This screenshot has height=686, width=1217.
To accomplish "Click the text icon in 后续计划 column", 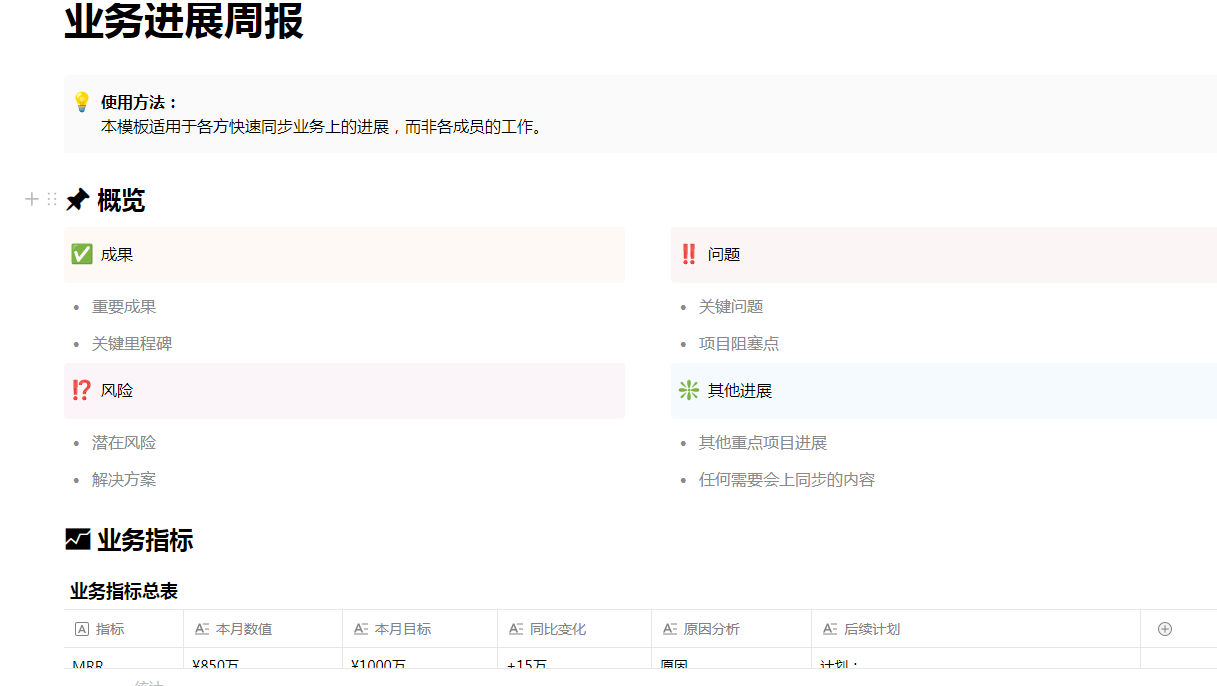I will click(830, 629).
